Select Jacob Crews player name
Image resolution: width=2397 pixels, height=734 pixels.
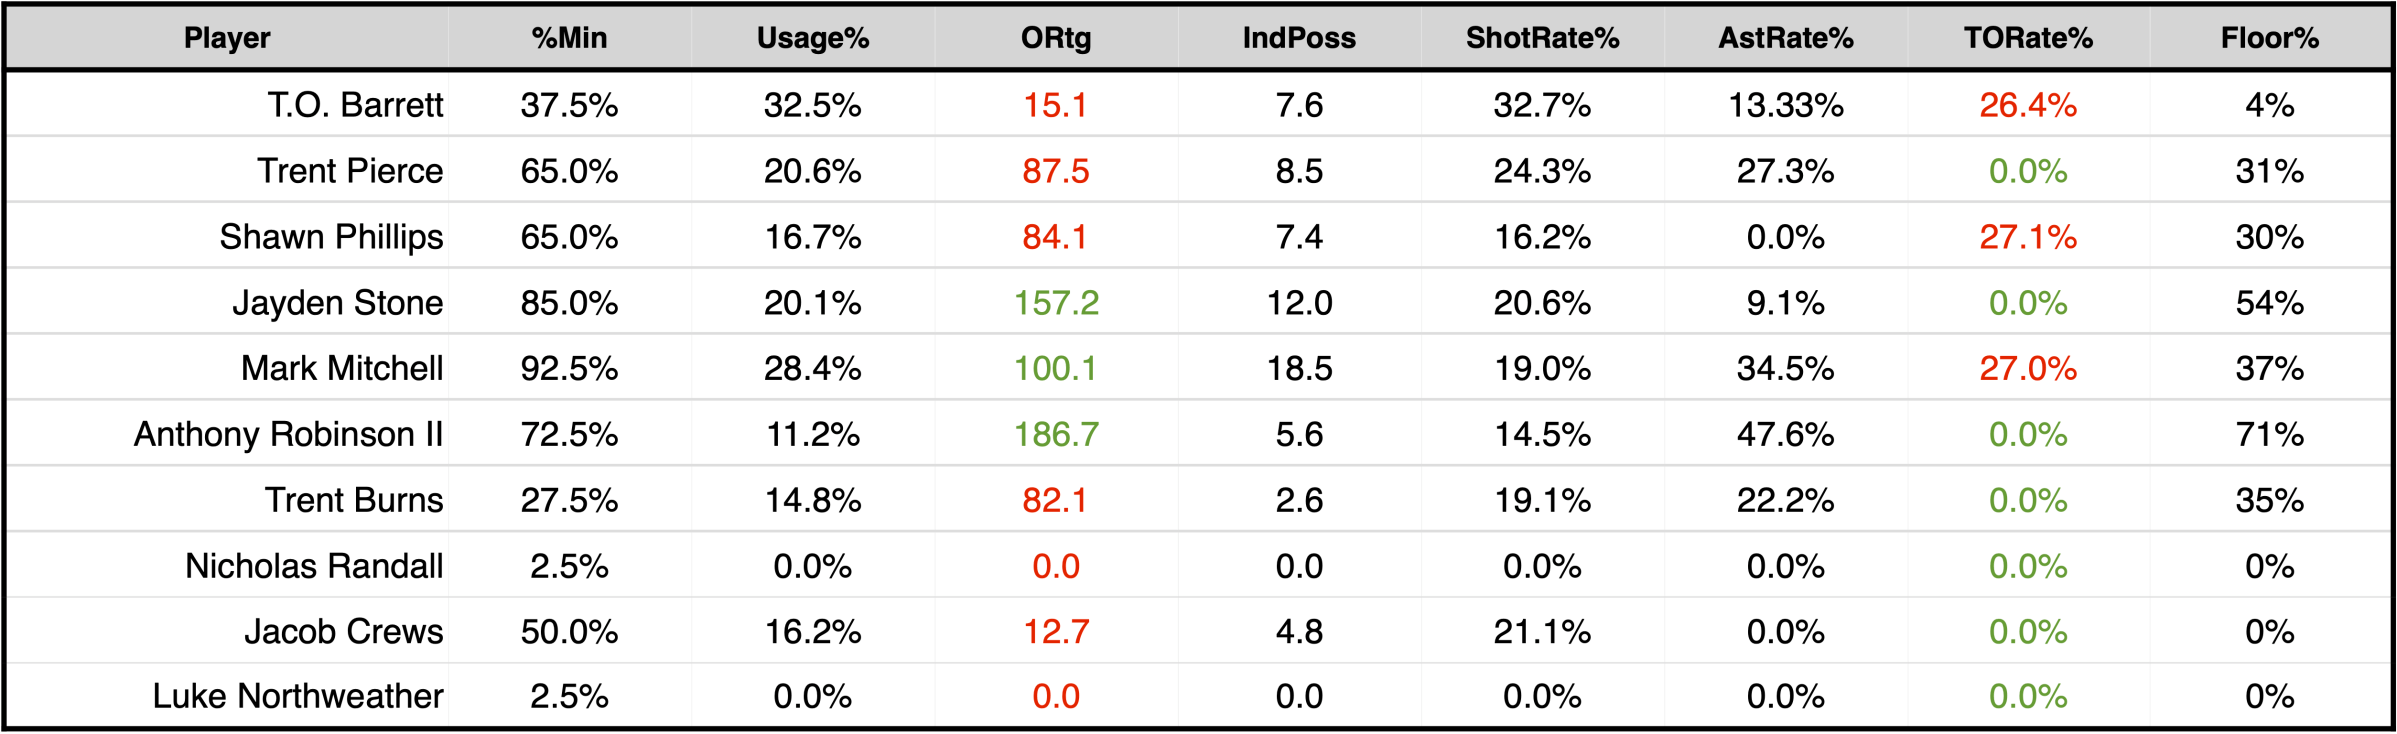coord(343,632)
